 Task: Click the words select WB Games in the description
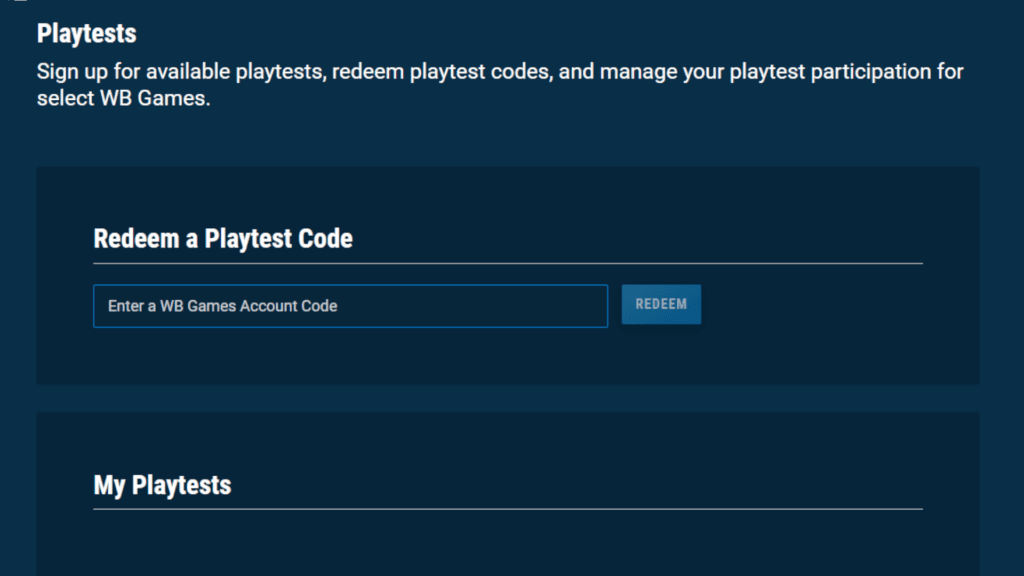click(x=120, y=98)
